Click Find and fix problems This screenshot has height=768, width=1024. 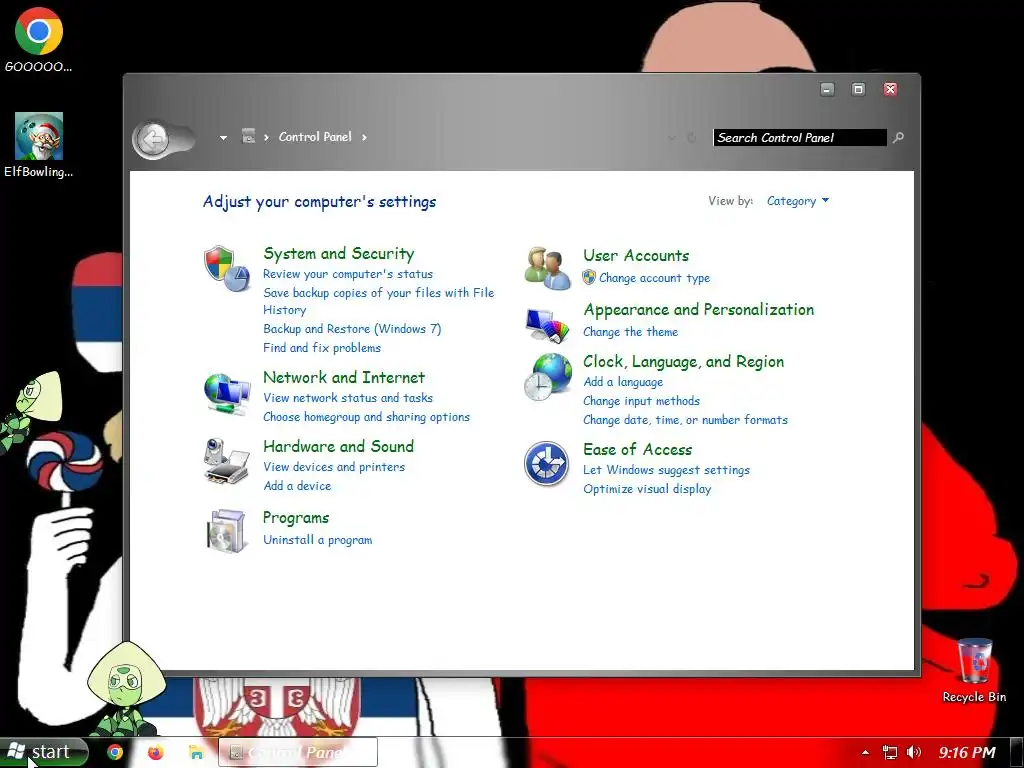pyautogui.click(x=321, y=348)
